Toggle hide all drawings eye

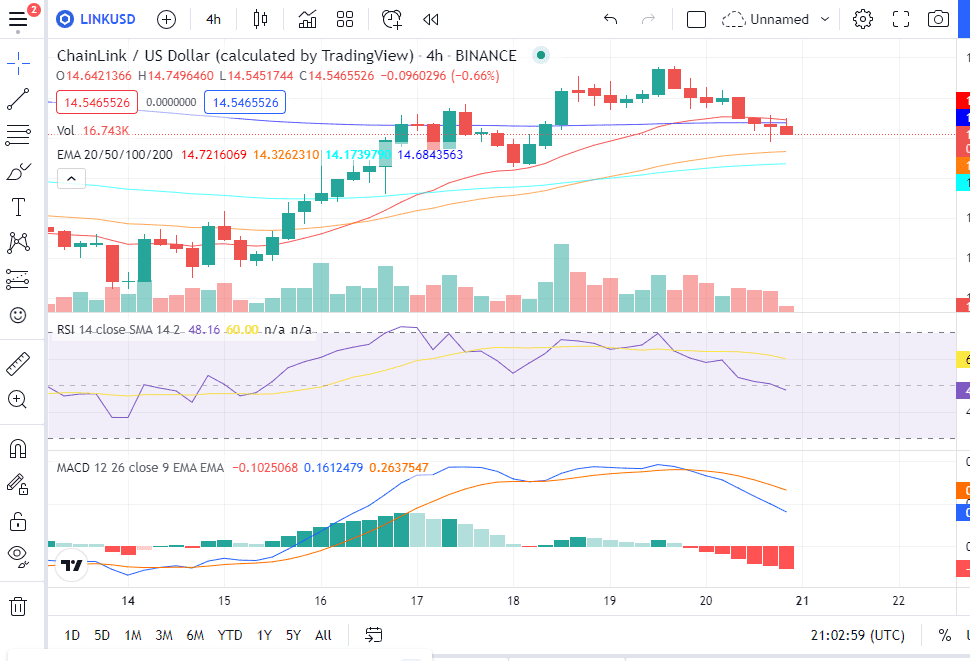point(18,557)
